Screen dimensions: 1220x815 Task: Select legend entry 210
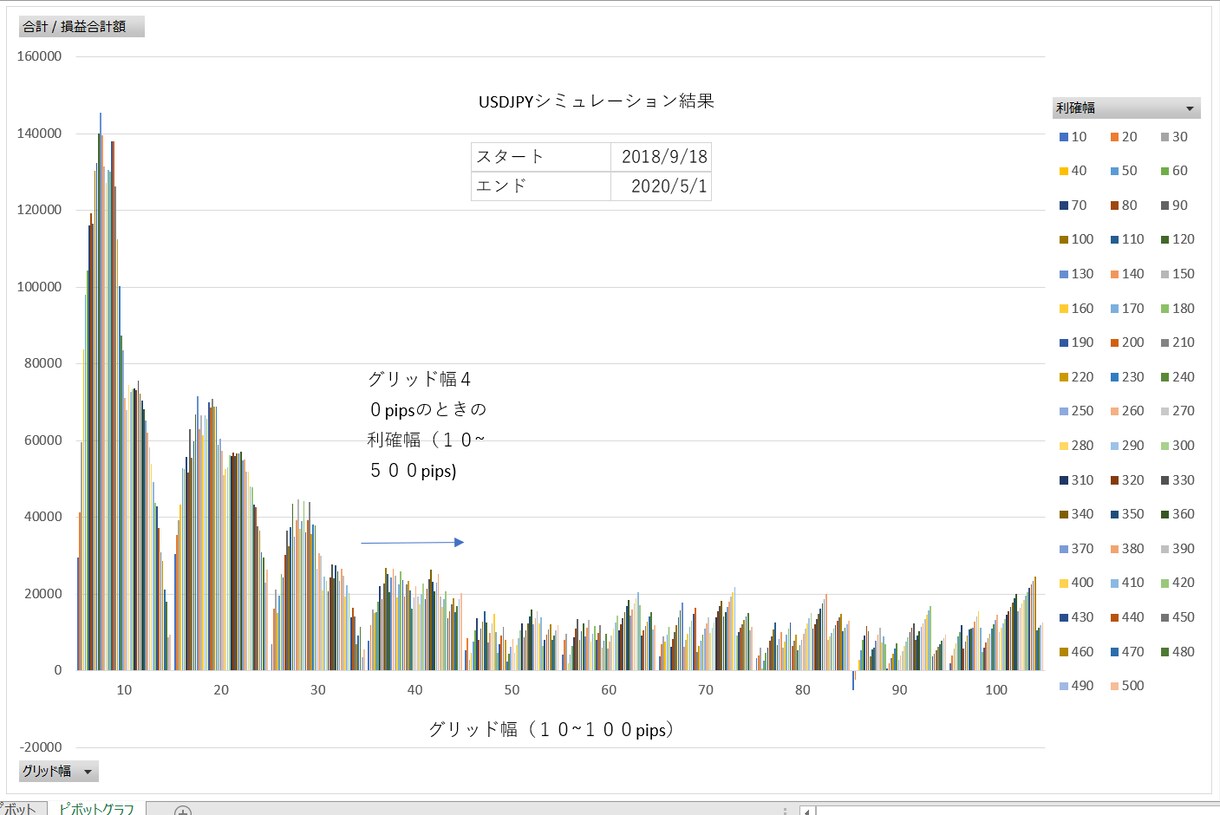(x=1177, y=343)
